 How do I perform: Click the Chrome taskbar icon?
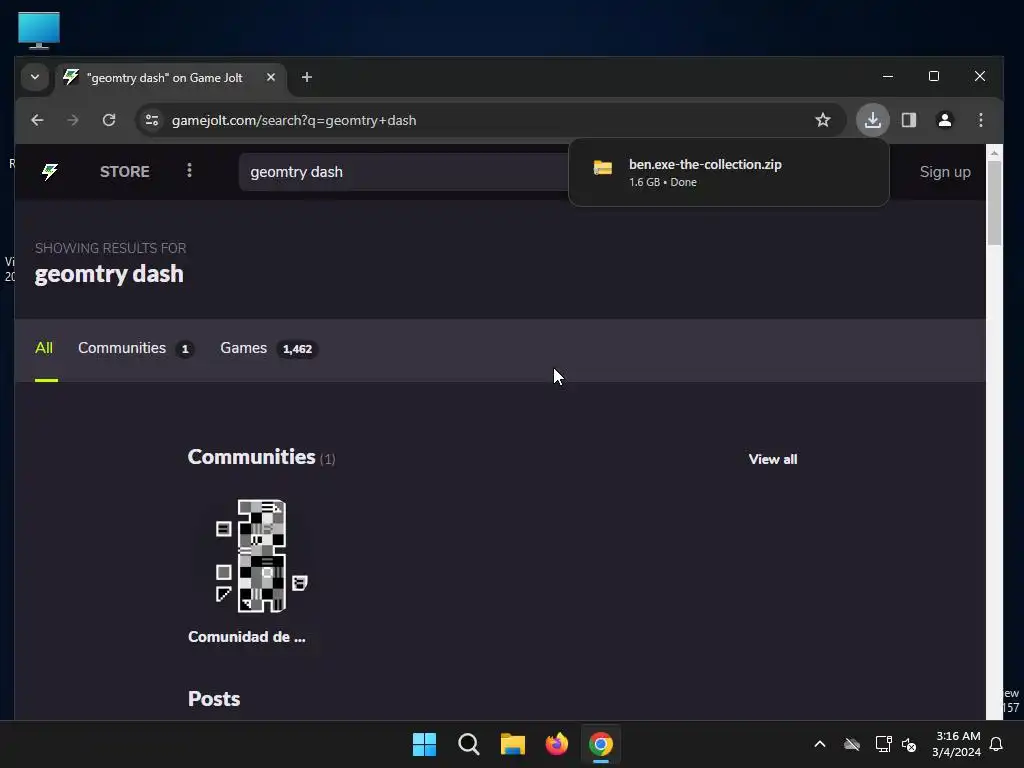[x=601, y=744]
